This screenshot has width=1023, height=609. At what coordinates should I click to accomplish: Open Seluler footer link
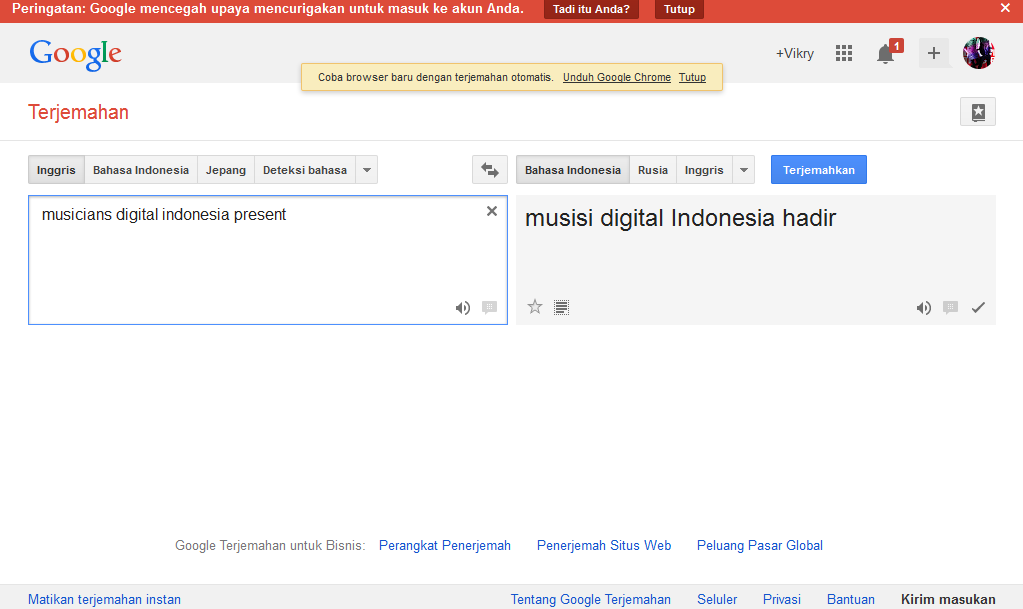pyautogui.click(x=717, y=599)
